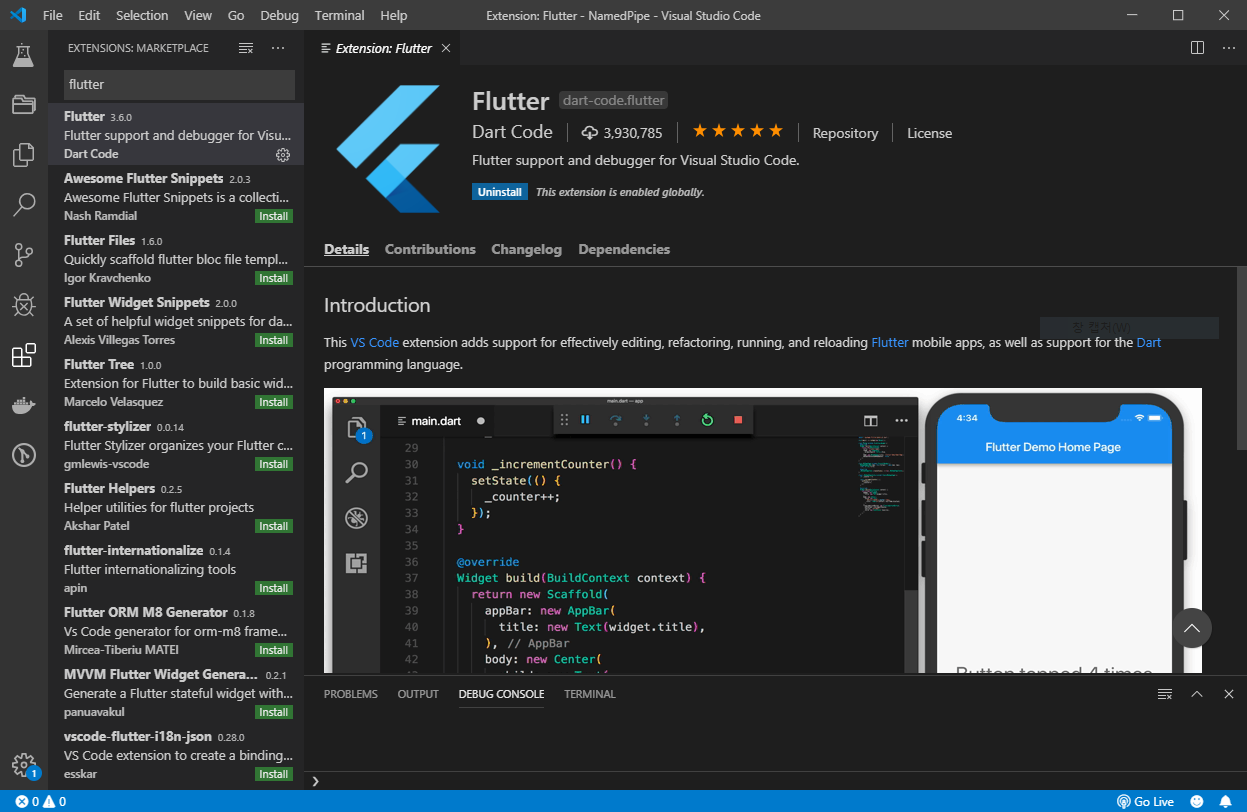Open the Explorer files icon
This screenshot has width=1247, height=812.
pyautogui.click(x=23, y=155)
